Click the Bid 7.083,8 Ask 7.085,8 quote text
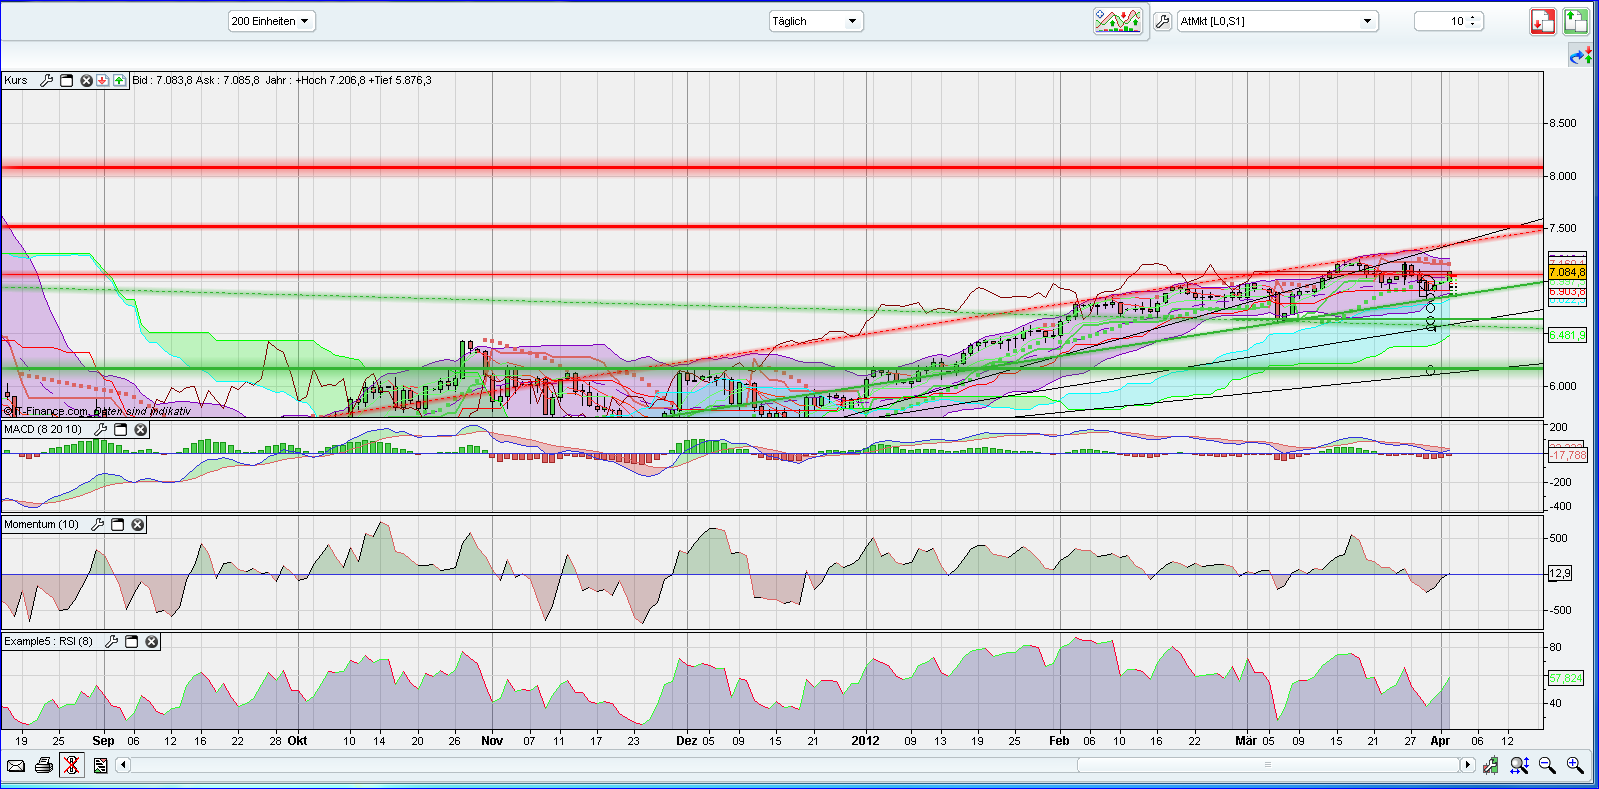 [196, 81]
